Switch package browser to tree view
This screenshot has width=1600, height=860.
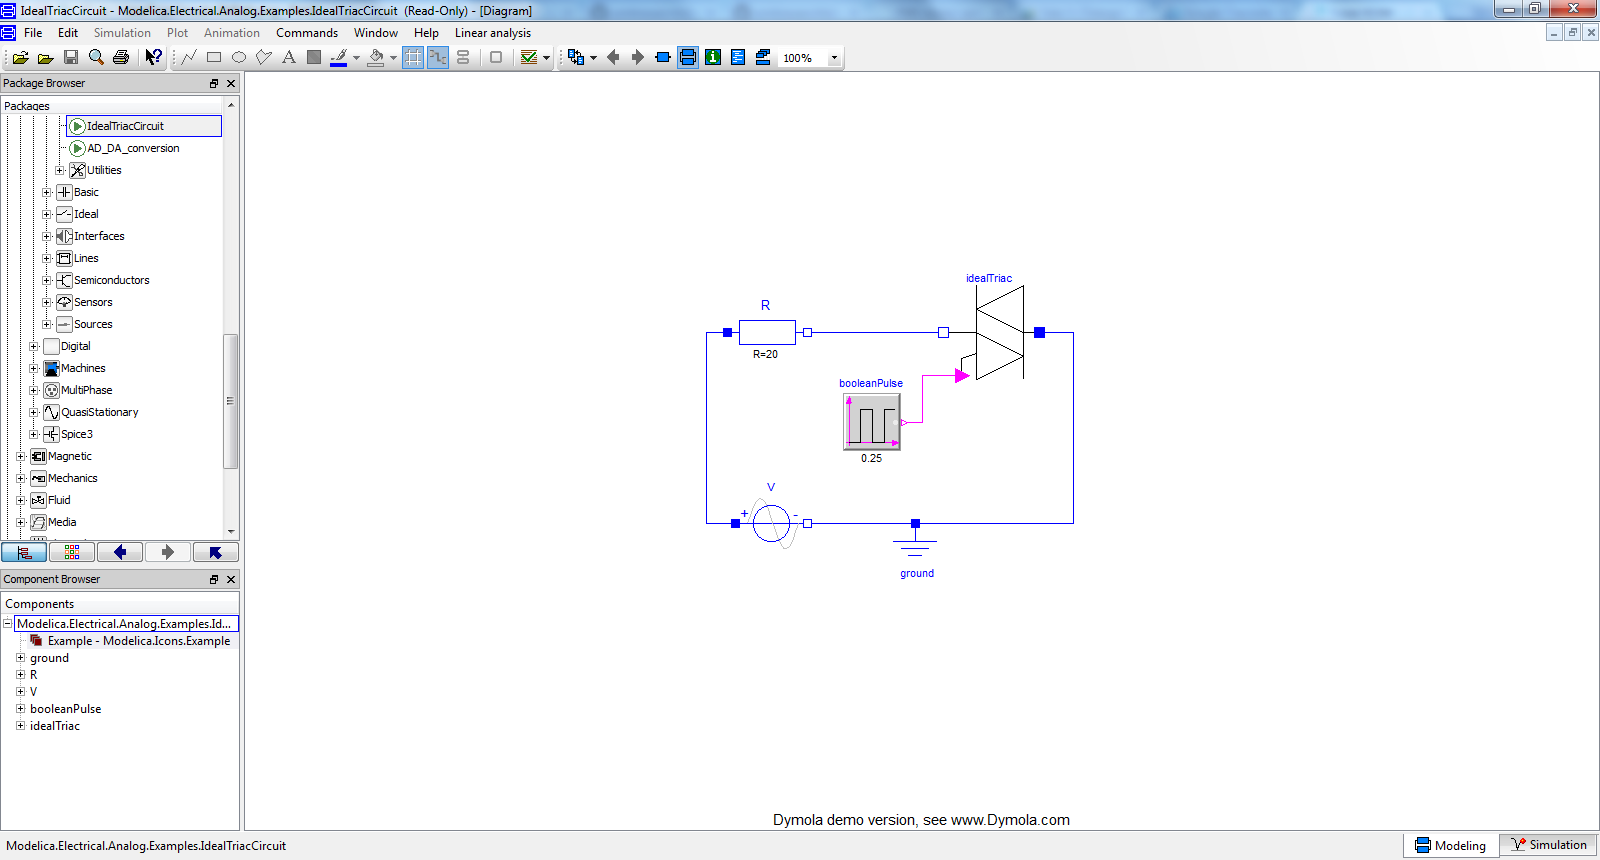(x=24, y=552)
